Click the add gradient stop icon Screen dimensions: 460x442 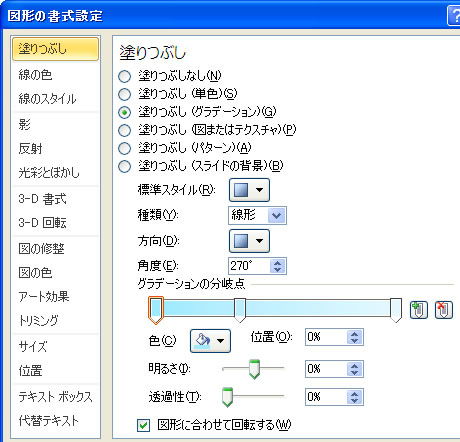tap(419, 310)
